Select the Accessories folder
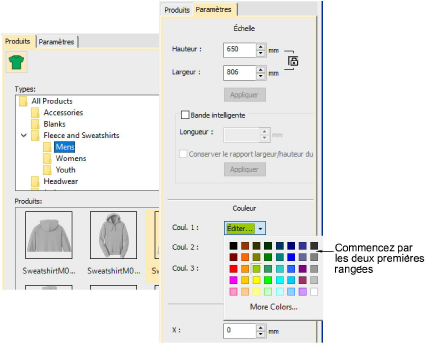The height and width of the screenshot is (360, 427). 63,113
